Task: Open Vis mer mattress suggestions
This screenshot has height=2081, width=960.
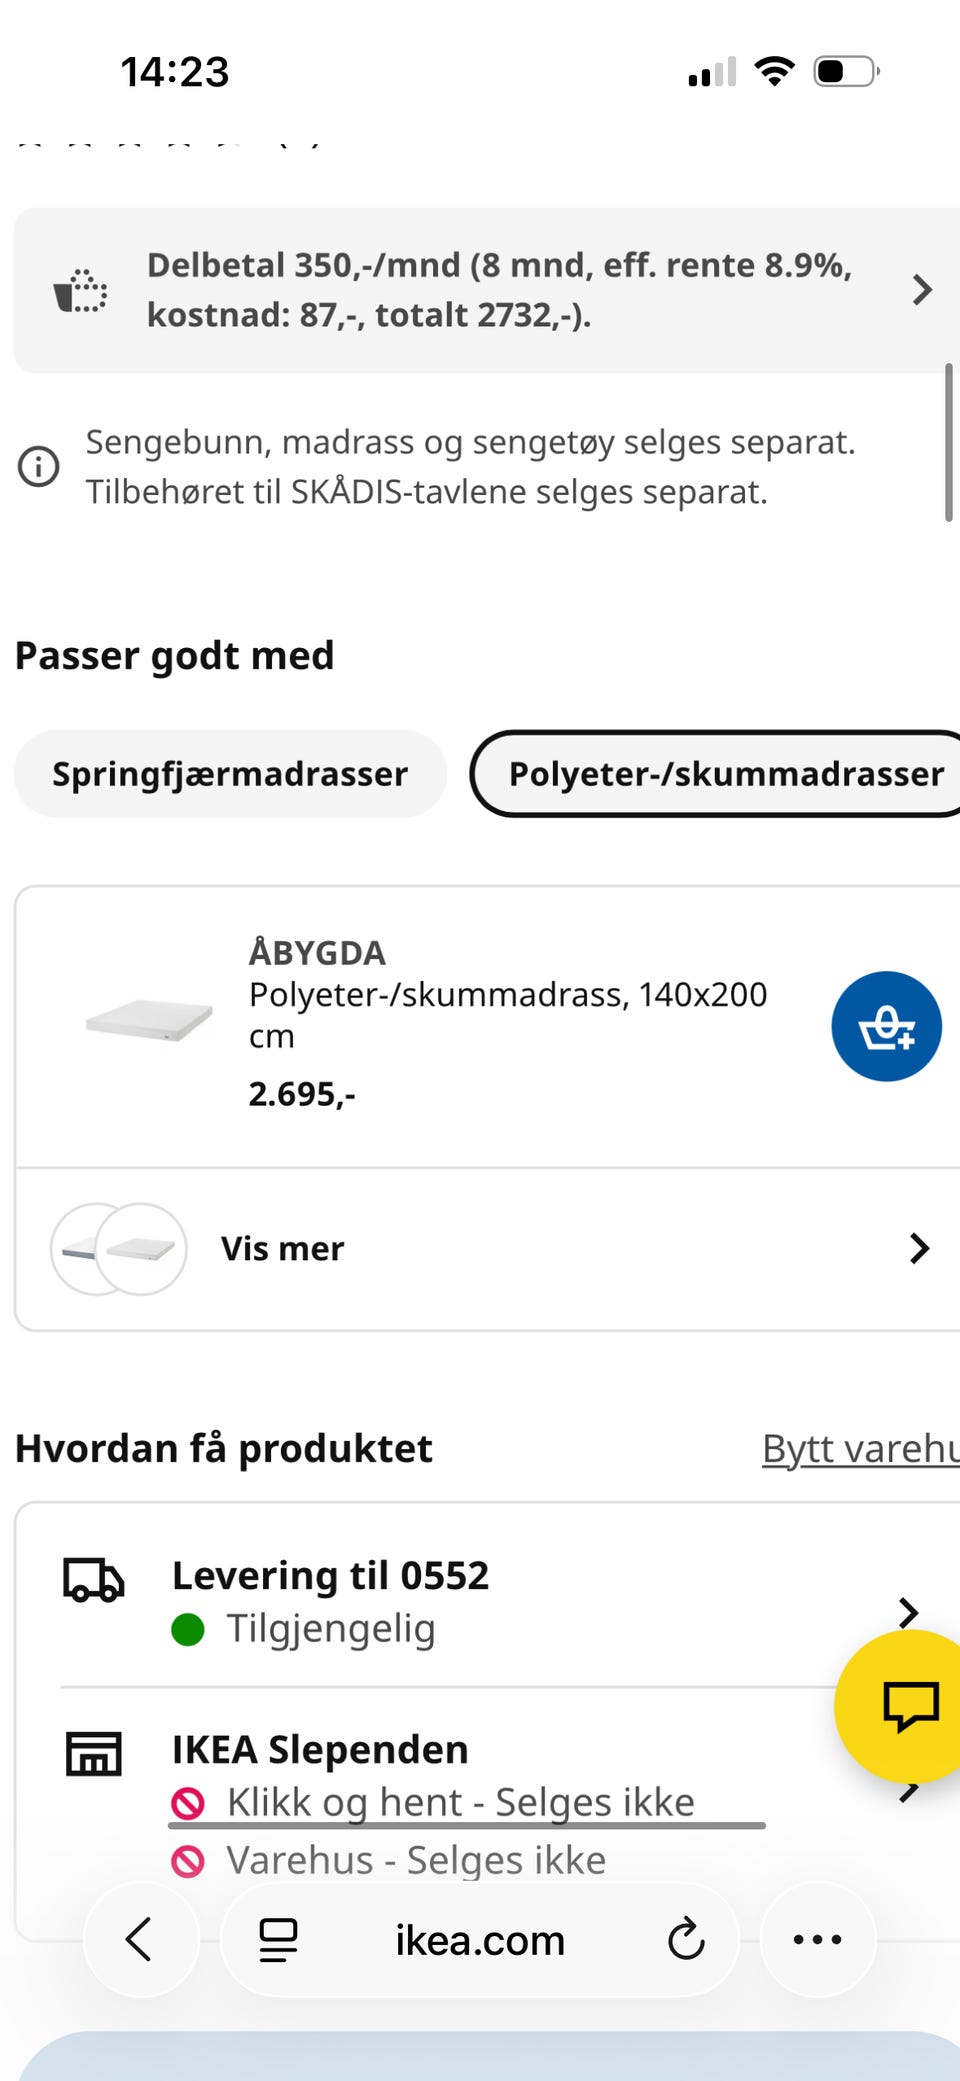Action: click(x=488, y=1249)
